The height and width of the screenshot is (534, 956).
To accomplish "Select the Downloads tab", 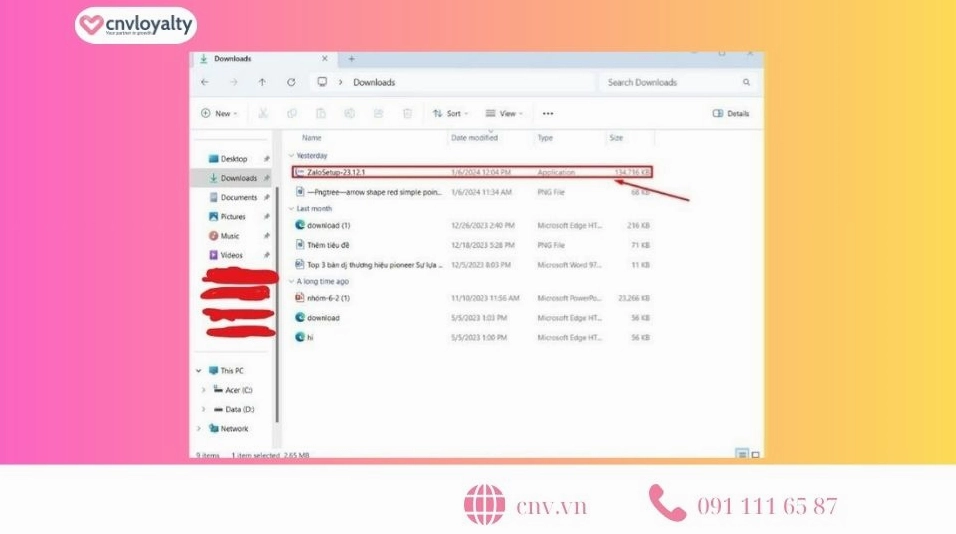I will [x=264, y=59].
